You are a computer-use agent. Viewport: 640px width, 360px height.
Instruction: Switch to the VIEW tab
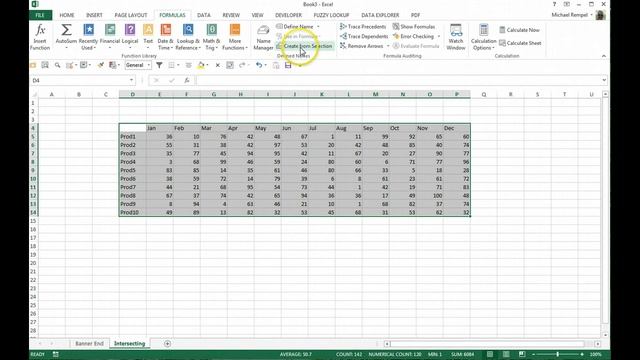pyautogui.click(x=258, y=15)
